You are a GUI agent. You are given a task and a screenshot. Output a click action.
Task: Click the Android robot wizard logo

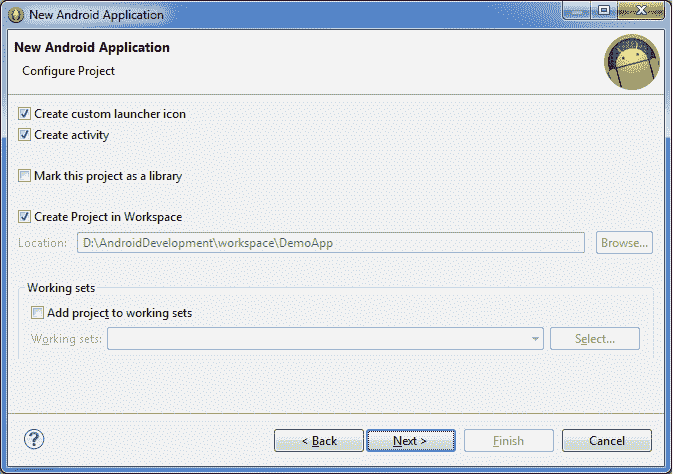(x=632, y=62)
